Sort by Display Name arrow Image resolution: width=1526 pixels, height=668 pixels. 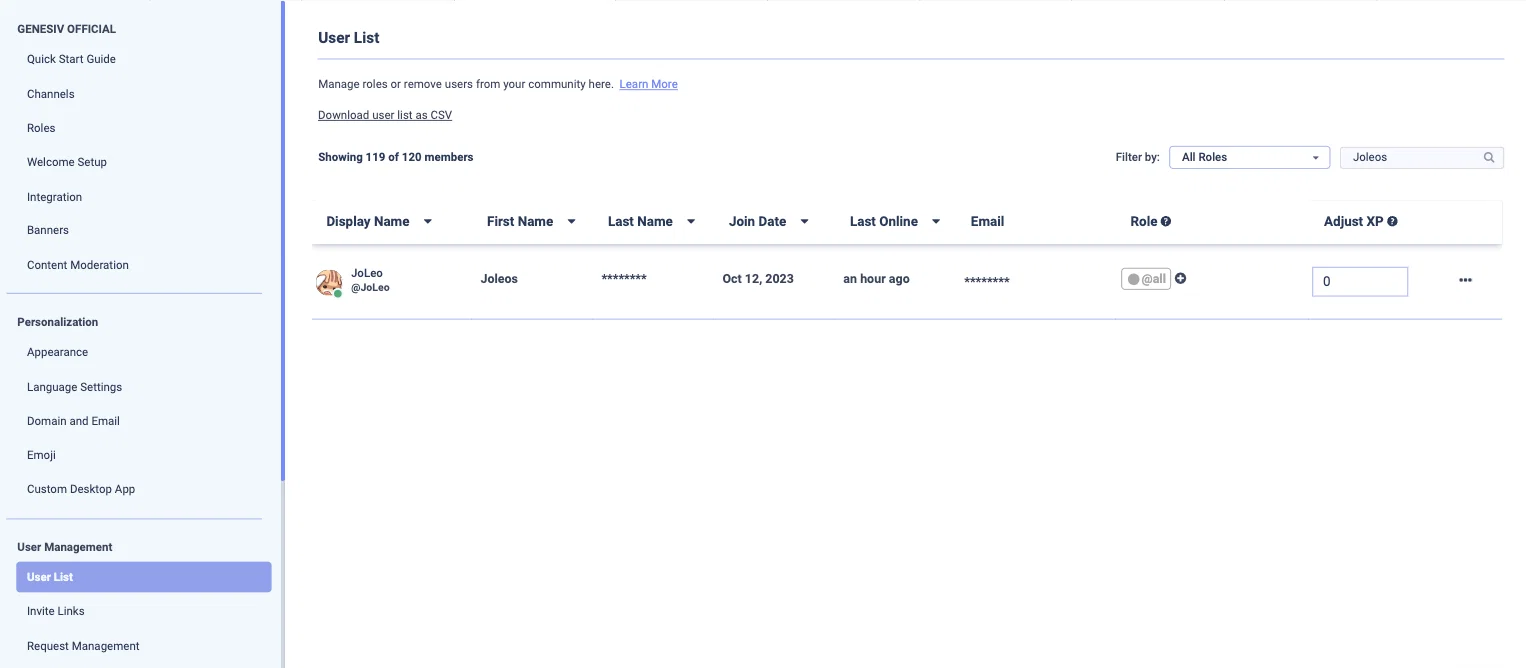pyautogui.click(x=428, y=222)
